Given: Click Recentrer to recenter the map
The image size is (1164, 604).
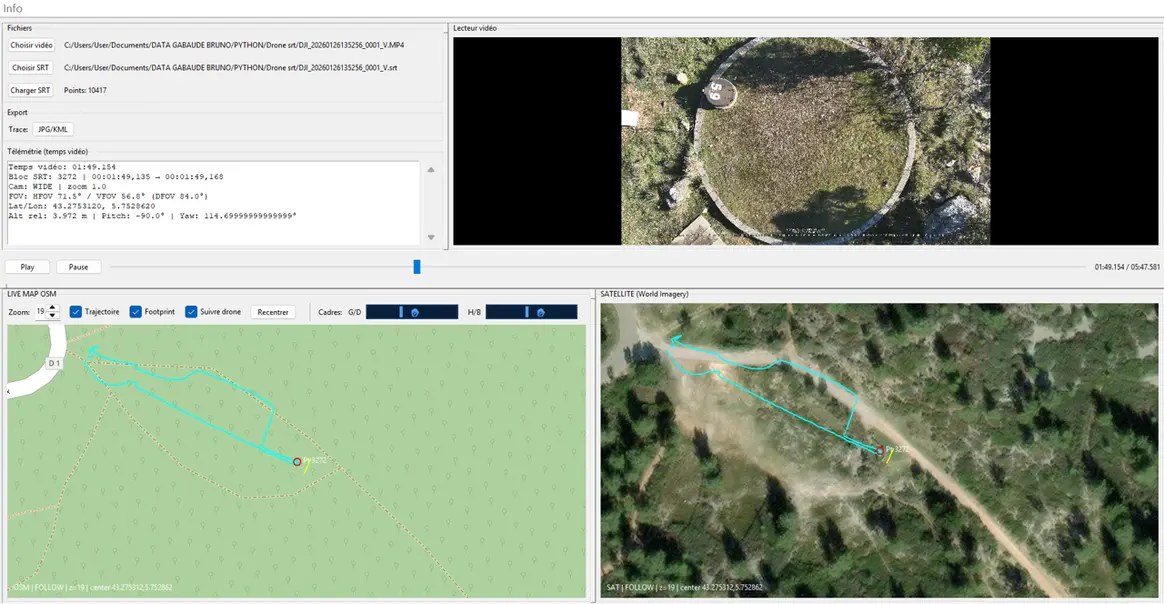Looking at the screenshot, I should pyautogui.click(x=273, y=312).
